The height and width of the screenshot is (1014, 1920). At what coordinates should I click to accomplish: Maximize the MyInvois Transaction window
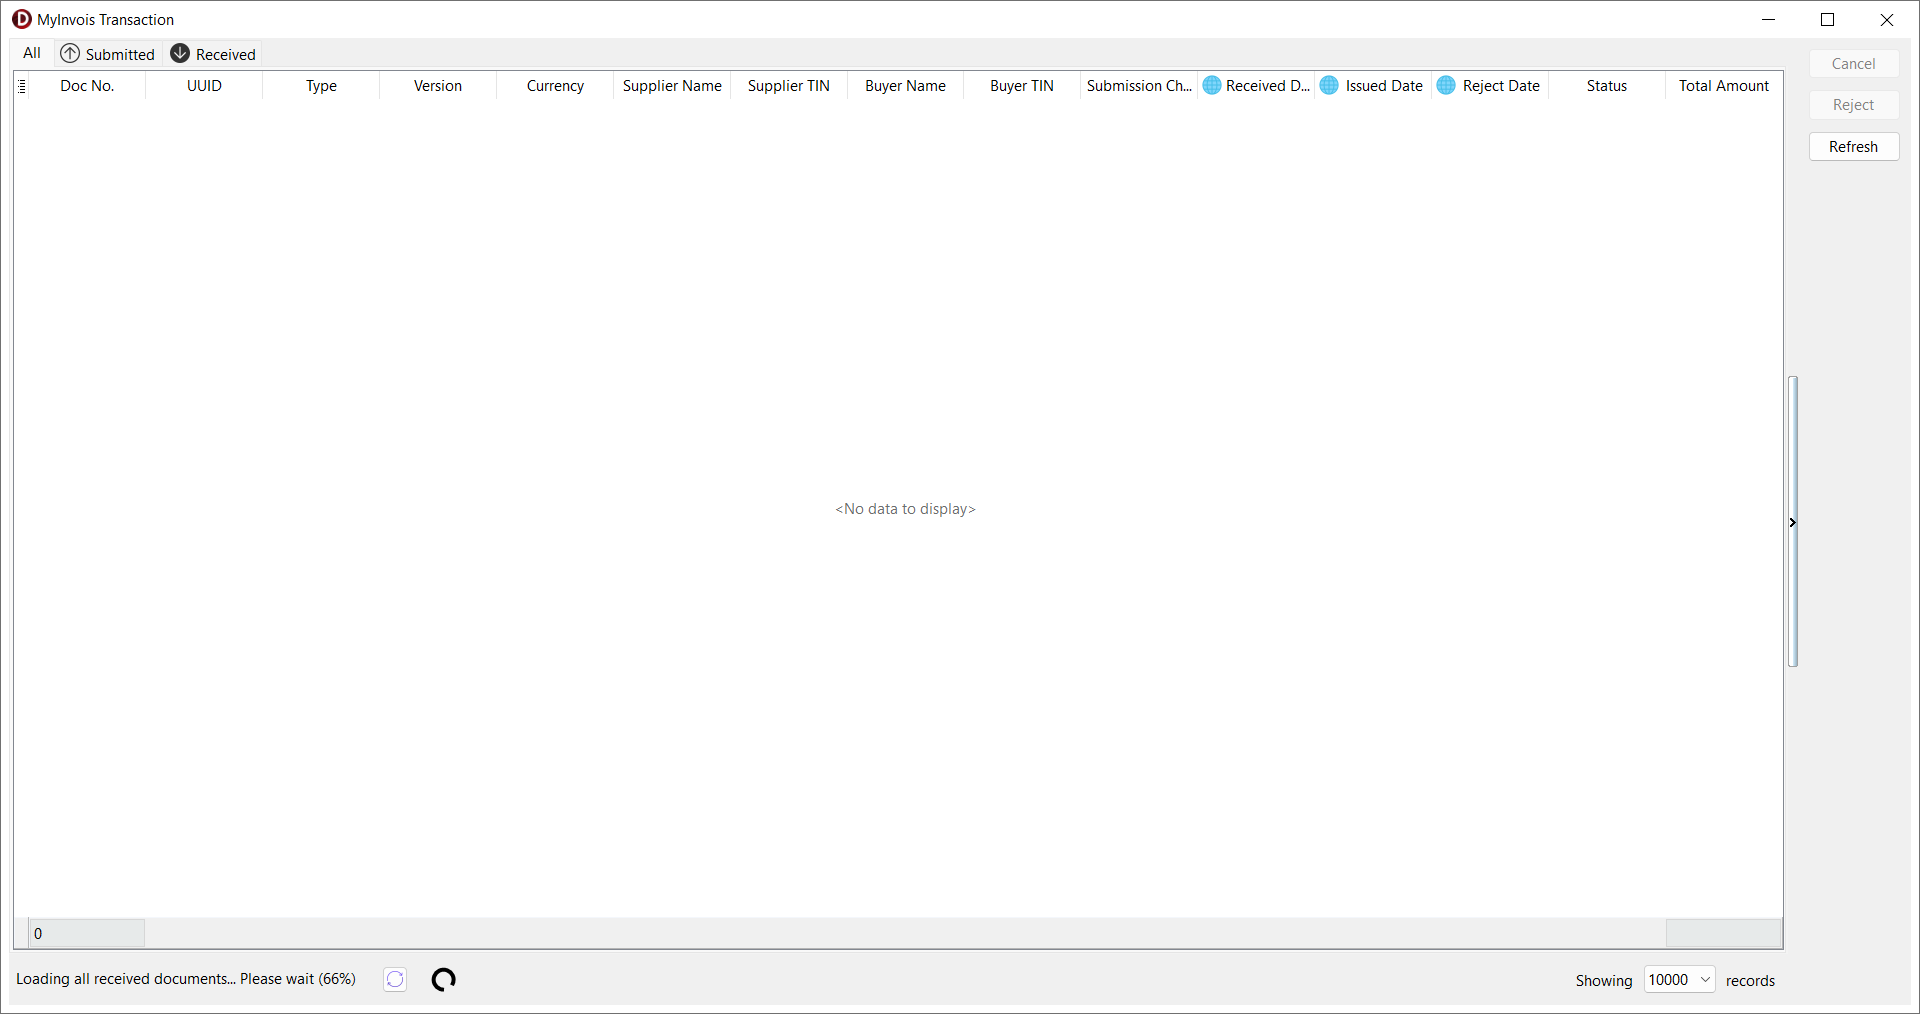pos(1828,20)
